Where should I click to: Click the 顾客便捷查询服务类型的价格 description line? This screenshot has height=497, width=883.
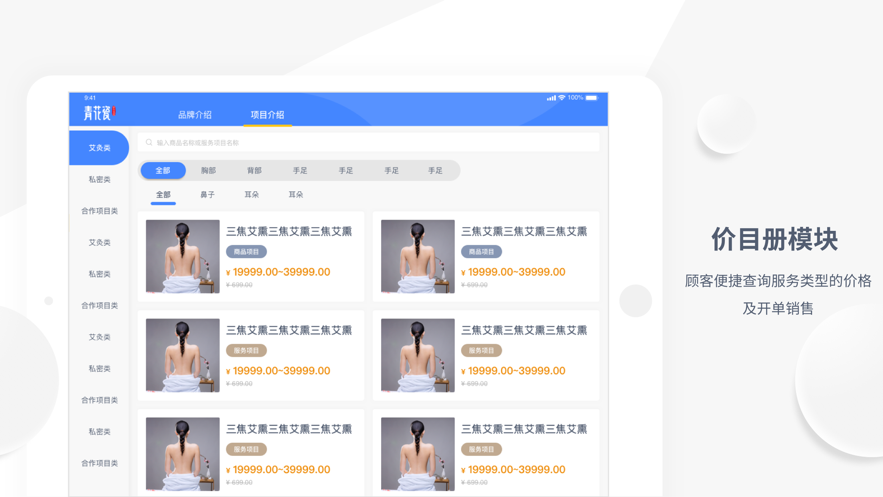(x=778, y=281)
